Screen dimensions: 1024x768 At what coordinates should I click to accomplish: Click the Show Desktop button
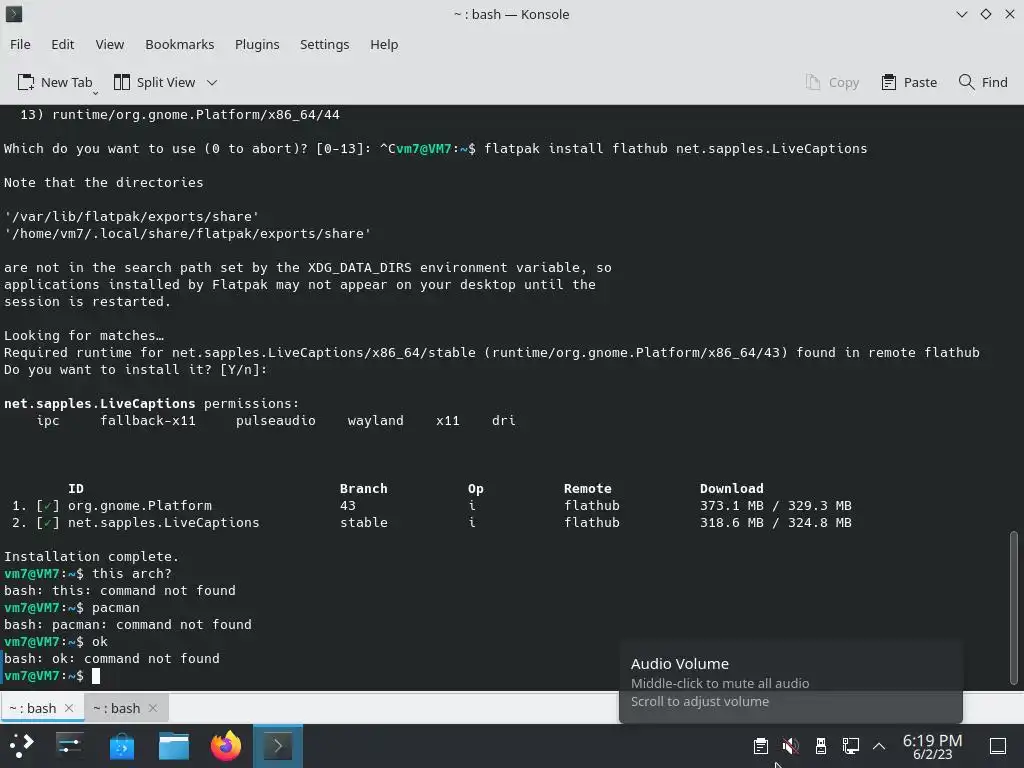998,746
